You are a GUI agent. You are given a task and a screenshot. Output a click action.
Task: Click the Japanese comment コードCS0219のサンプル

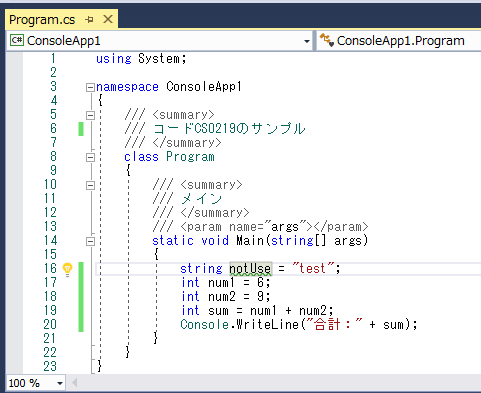[229, 128]
